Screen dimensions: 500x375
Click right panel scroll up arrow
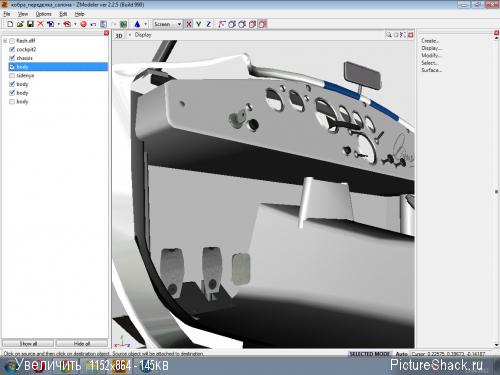tap(497, 38)
